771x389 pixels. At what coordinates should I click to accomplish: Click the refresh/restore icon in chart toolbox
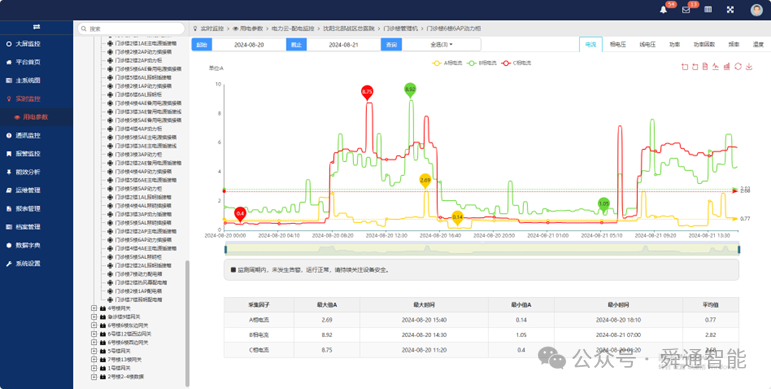[738, 67]
